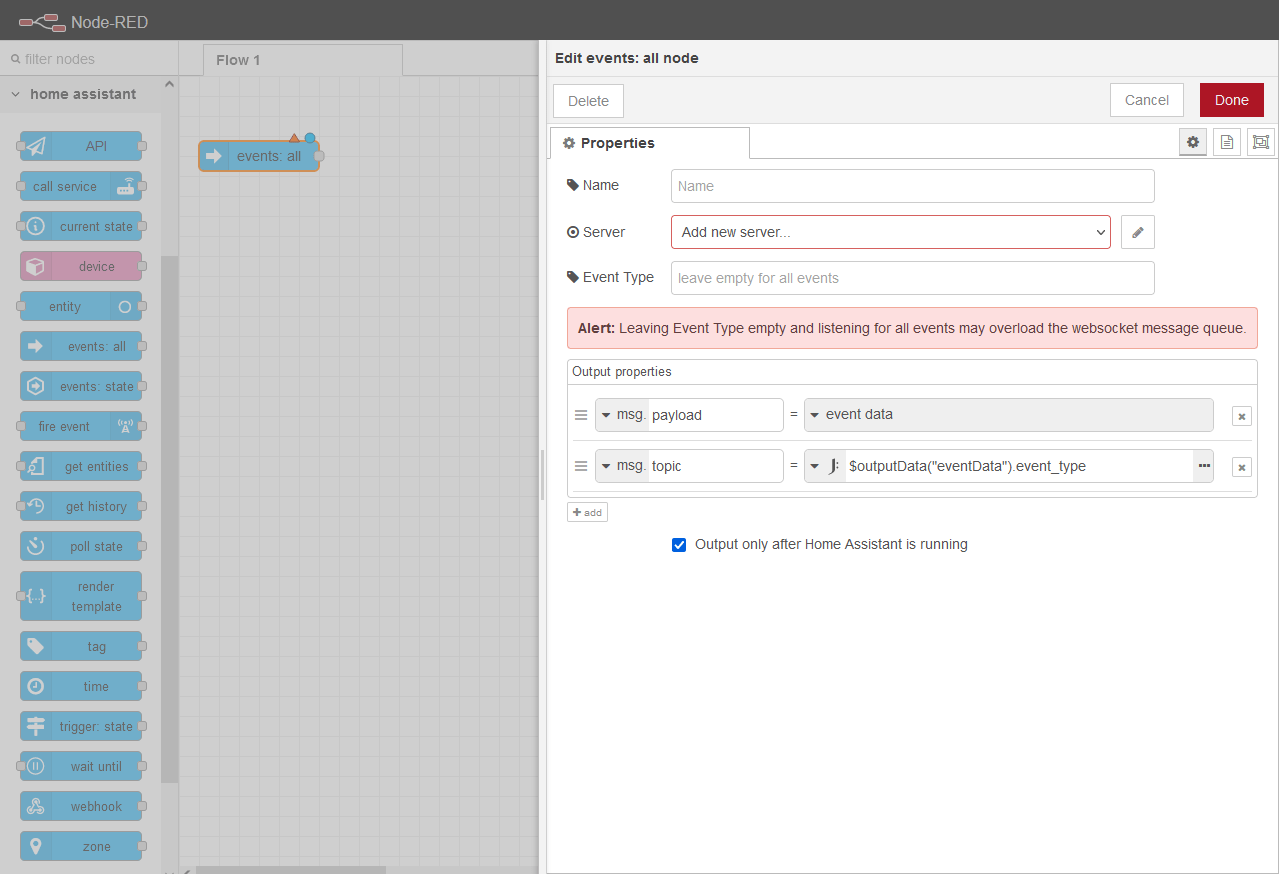Pick the events: state node in the palette
This screenshot has width=1279, height=874.
pos(80,386)
